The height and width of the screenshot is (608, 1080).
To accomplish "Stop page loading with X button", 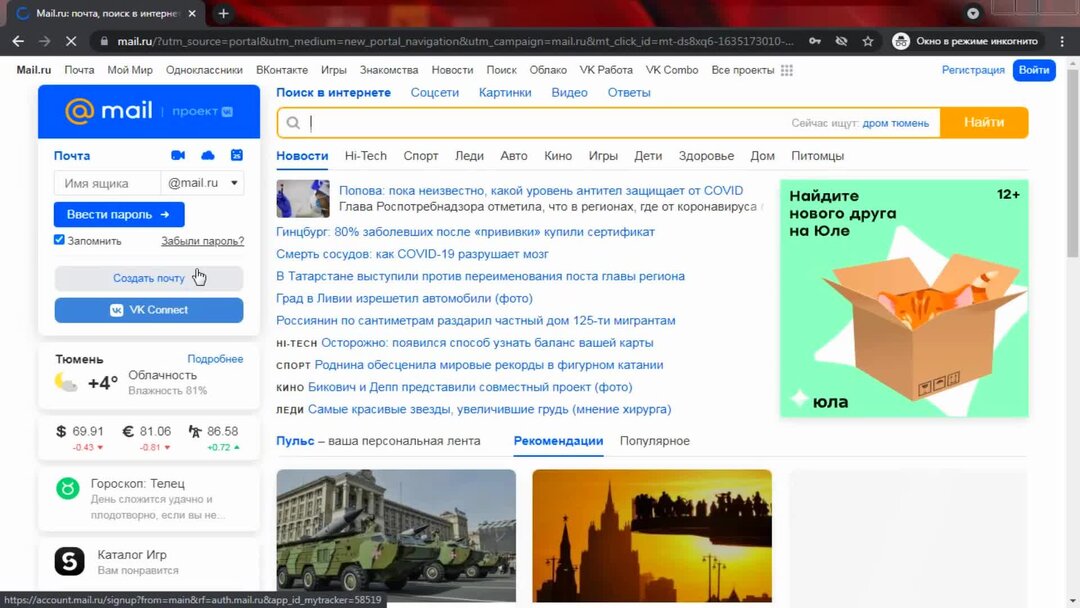I will tap(71, 41).
